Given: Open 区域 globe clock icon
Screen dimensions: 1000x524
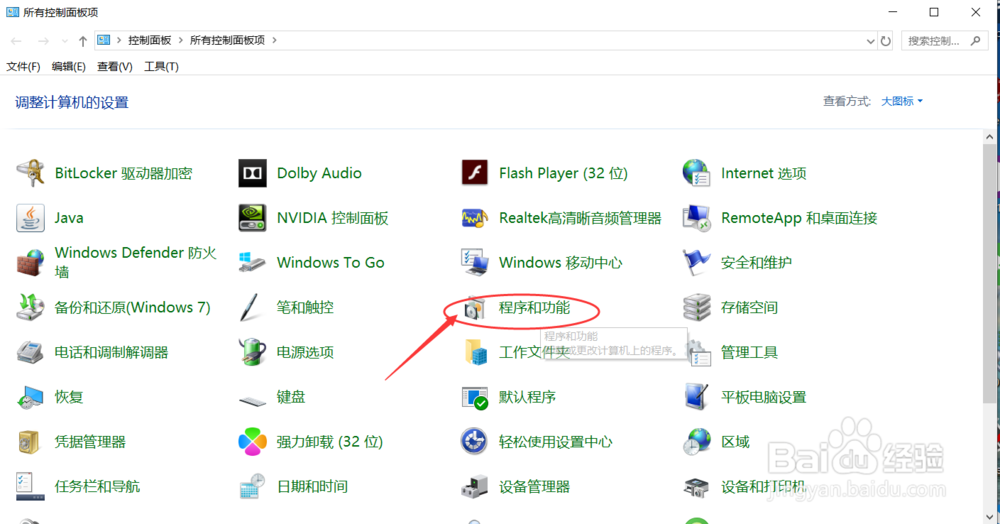Looking at the screenshot, I should 696,442.
